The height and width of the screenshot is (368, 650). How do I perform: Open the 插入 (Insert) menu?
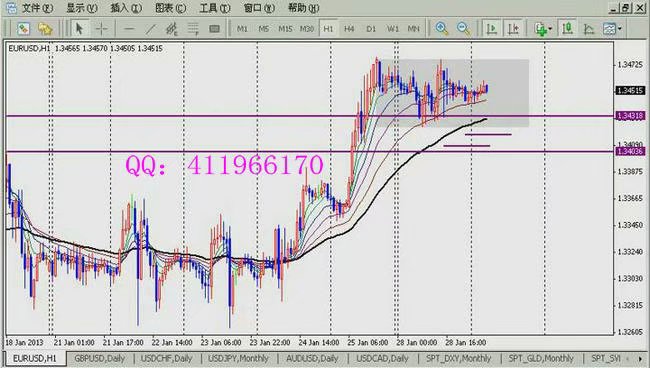click(126, 8)
